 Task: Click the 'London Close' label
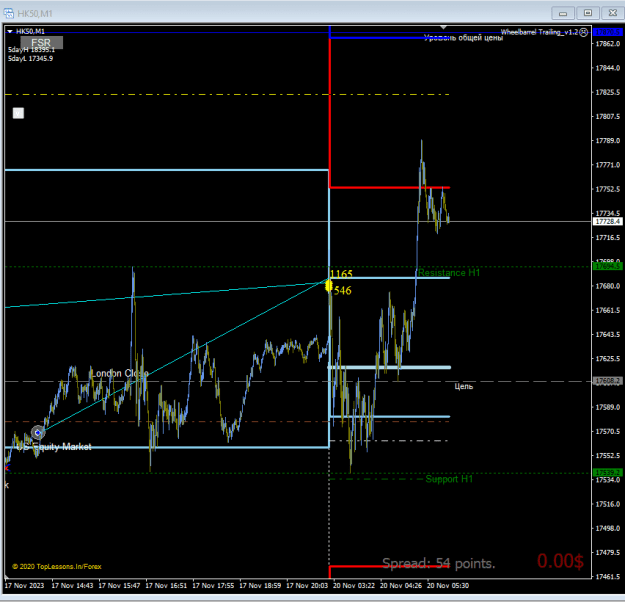coord(120,374)
